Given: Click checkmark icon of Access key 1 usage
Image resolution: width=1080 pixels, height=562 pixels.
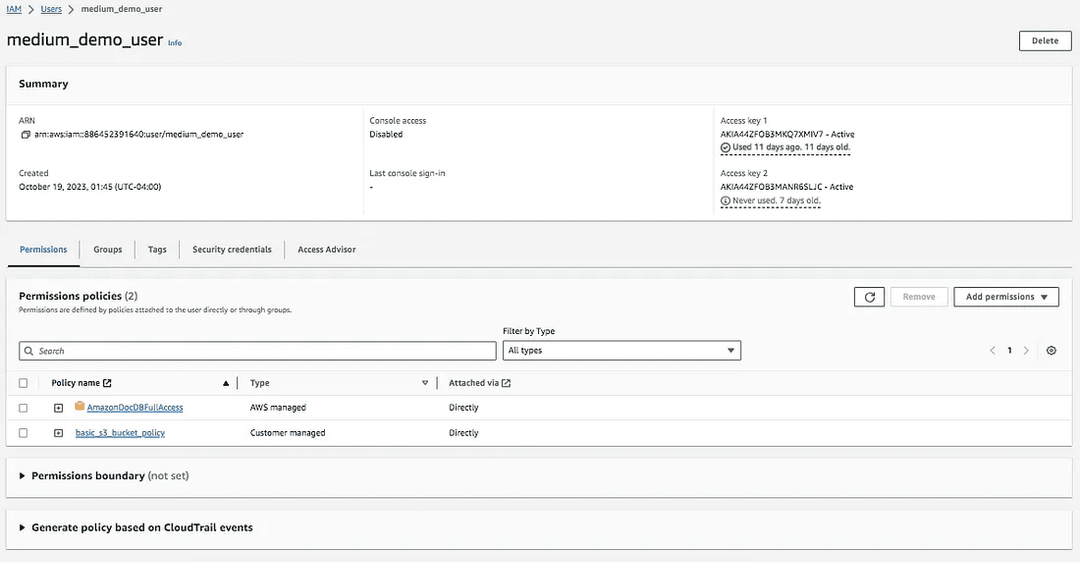Looking at the screenshot, I should coord(725,147).
